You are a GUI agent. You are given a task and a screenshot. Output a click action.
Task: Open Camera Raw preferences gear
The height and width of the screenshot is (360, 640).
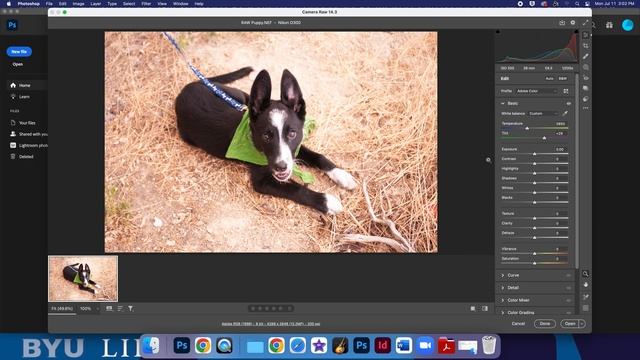click(x=573, y=23)
